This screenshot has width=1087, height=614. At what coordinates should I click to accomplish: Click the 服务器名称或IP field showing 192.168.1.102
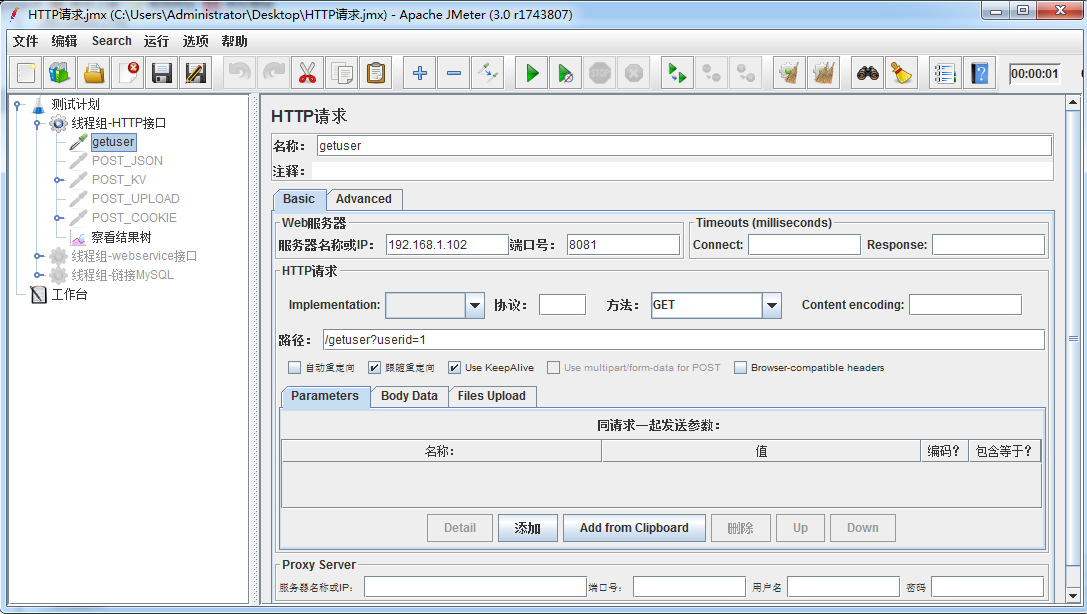tap(447, 245)
